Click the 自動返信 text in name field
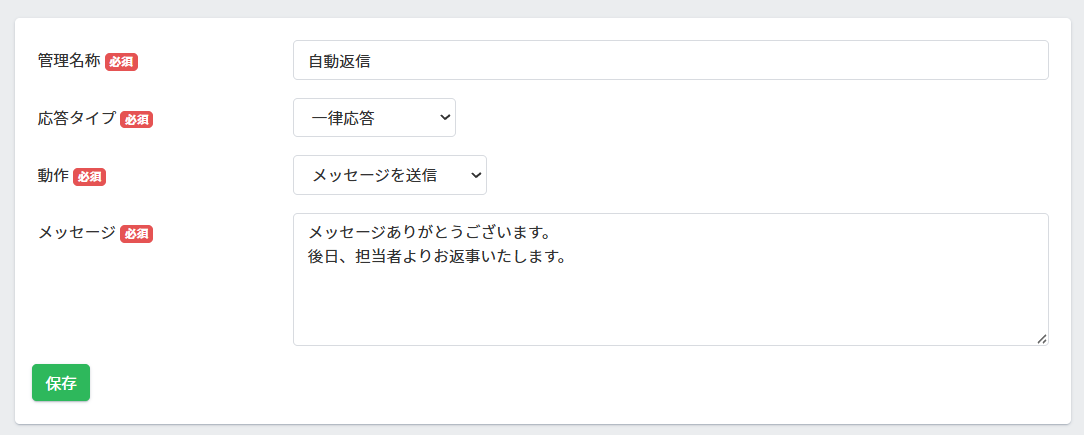 pyautogui.click(x=339, y=61)
